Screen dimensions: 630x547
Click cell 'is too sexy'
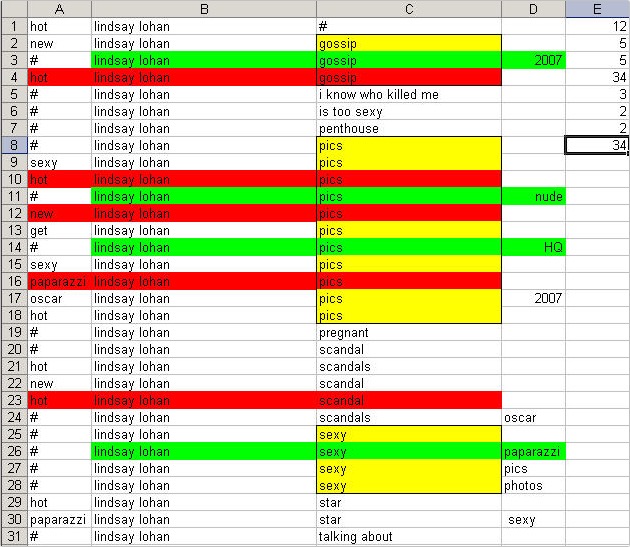coord(409,111)
